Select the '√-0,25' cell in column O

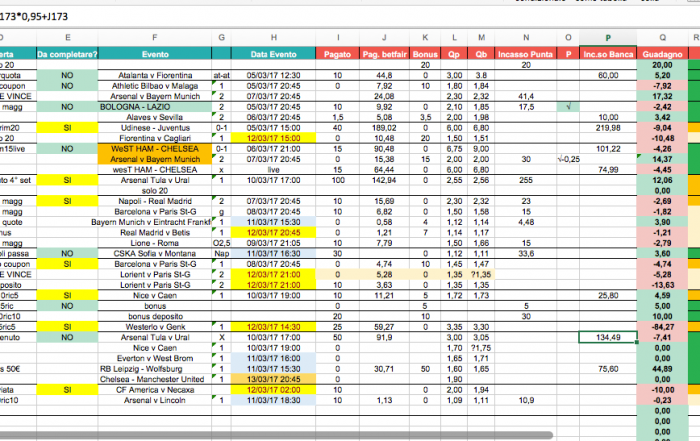568,159
